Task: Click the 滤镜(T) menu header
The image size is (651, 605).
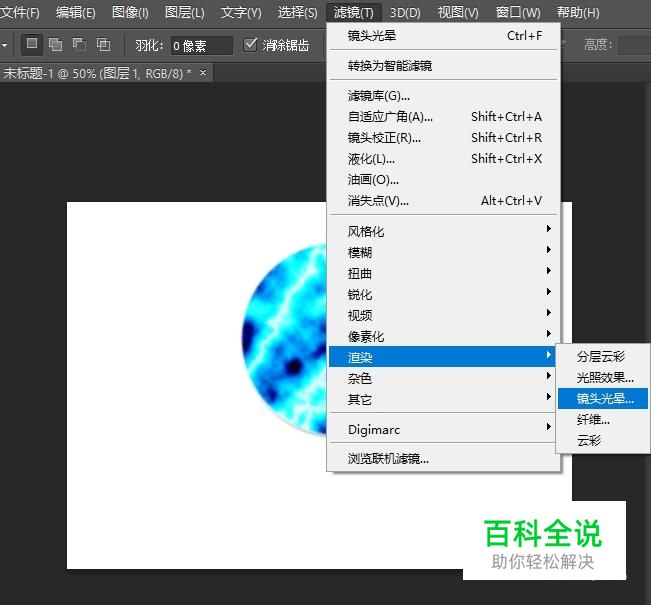Action: tap(354, 12)
